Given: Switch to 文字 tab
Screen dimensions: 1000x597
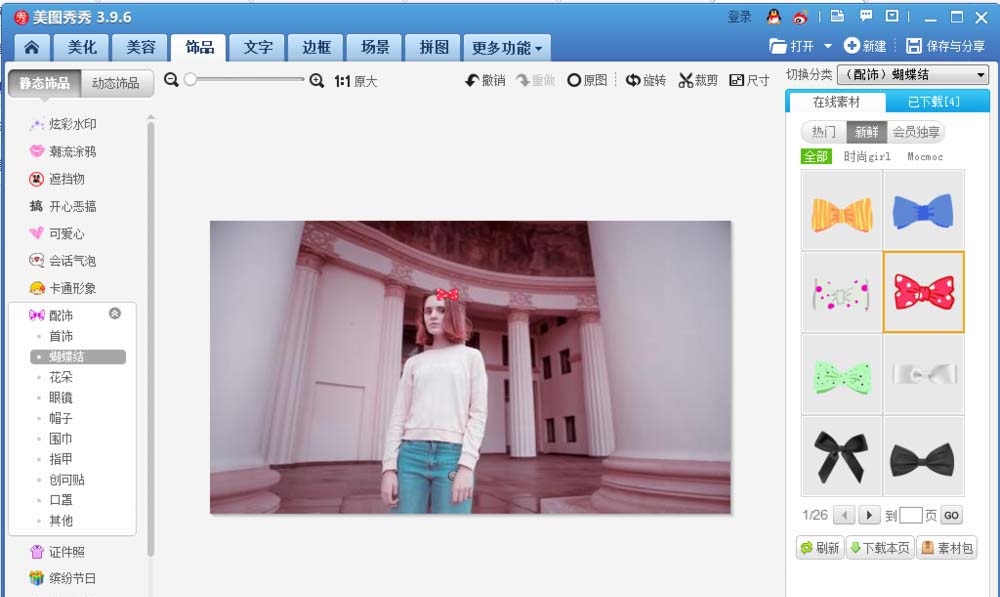Looking at the screenshot, I should pyautogui.click(x=258, y=47).
